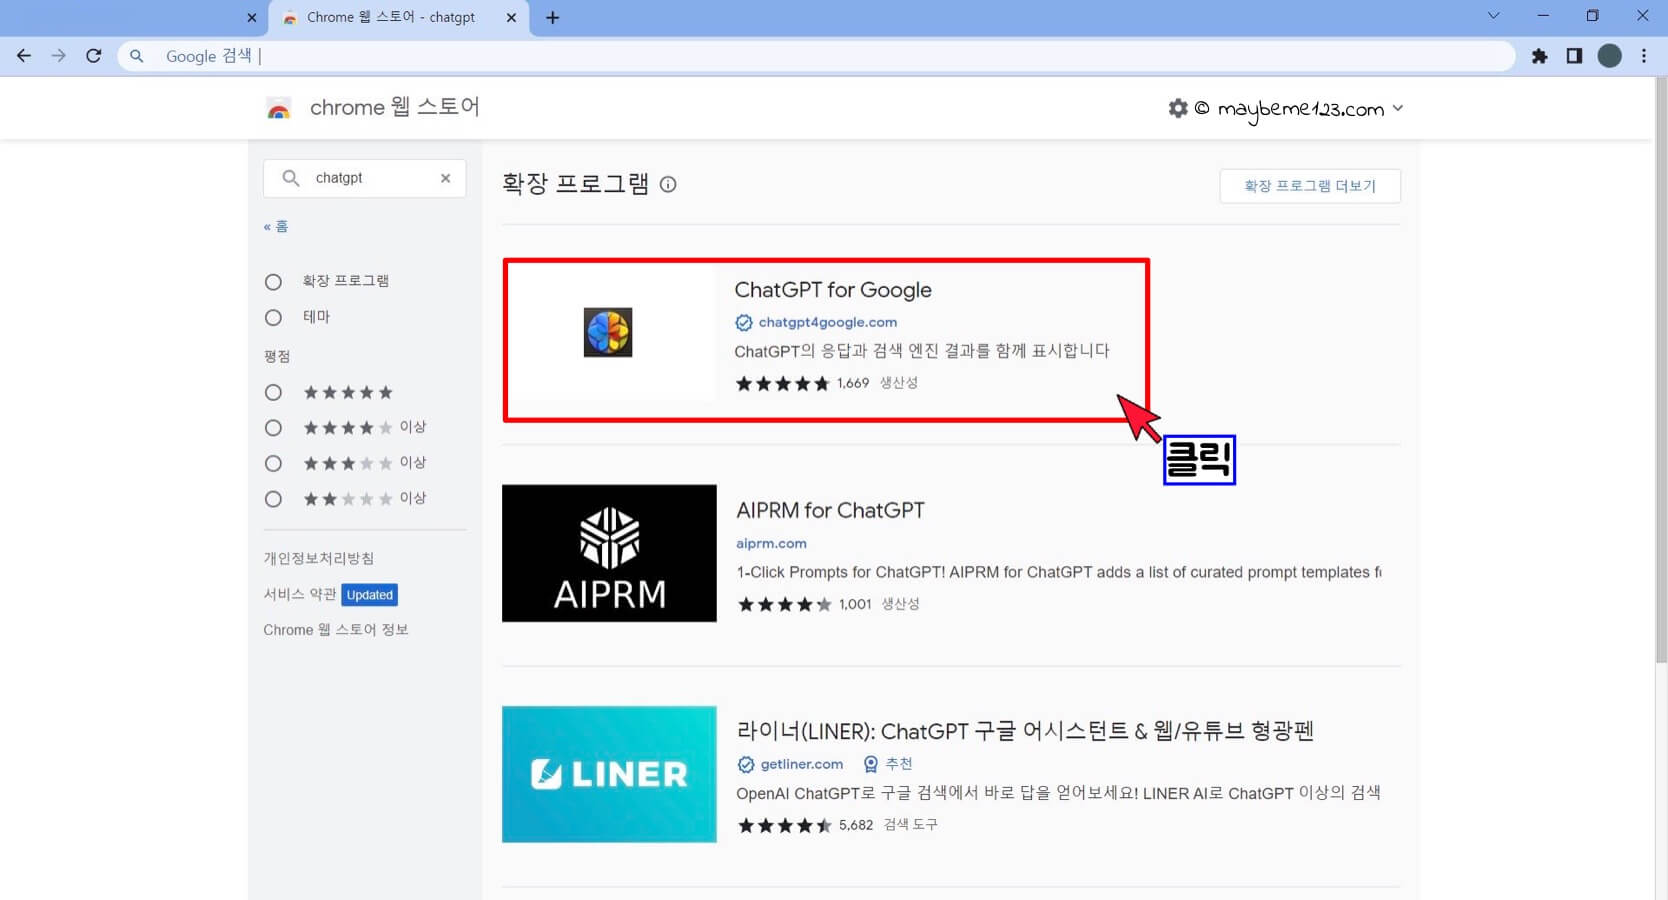Click the browser forward arrow
This screenshot has height=900, width=1668.
[59, 56]
